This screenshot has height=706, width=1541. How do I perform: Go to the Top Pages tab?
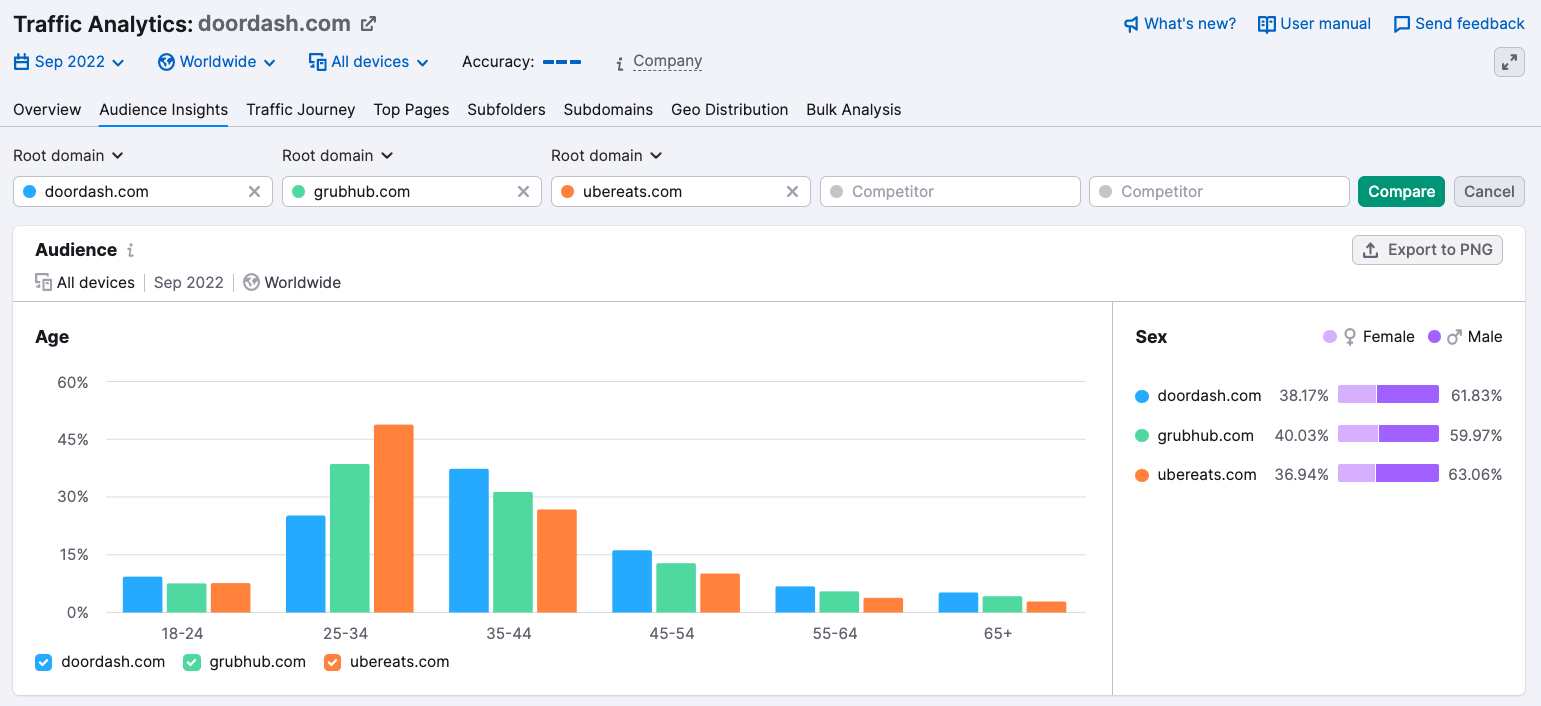point(411,110)
